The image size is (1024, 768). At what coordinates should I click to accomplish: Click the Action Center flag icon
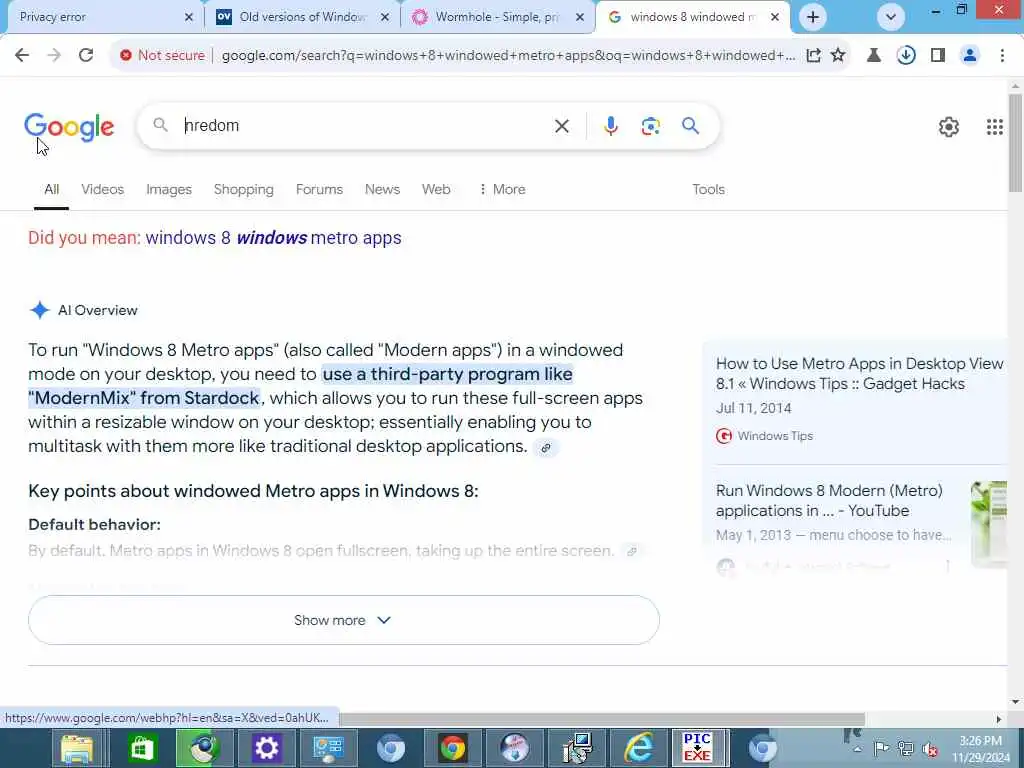pyautogui.click(x=881, y=748)
